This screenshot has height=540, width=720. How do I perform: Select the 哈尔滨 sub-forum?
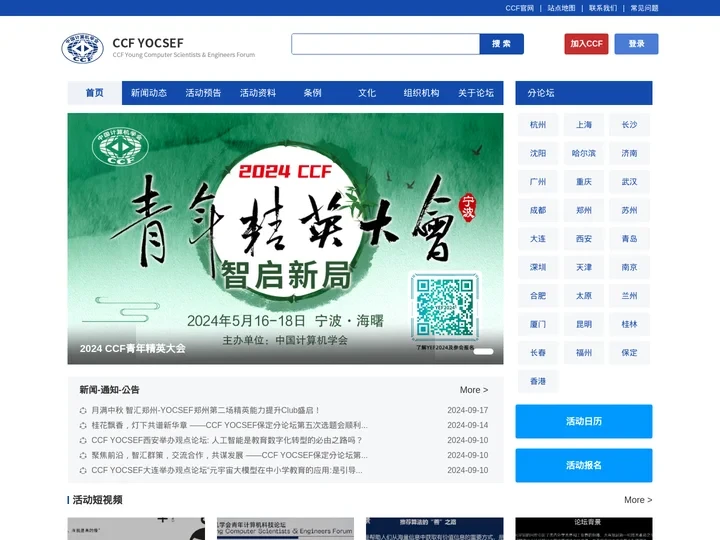584,153
